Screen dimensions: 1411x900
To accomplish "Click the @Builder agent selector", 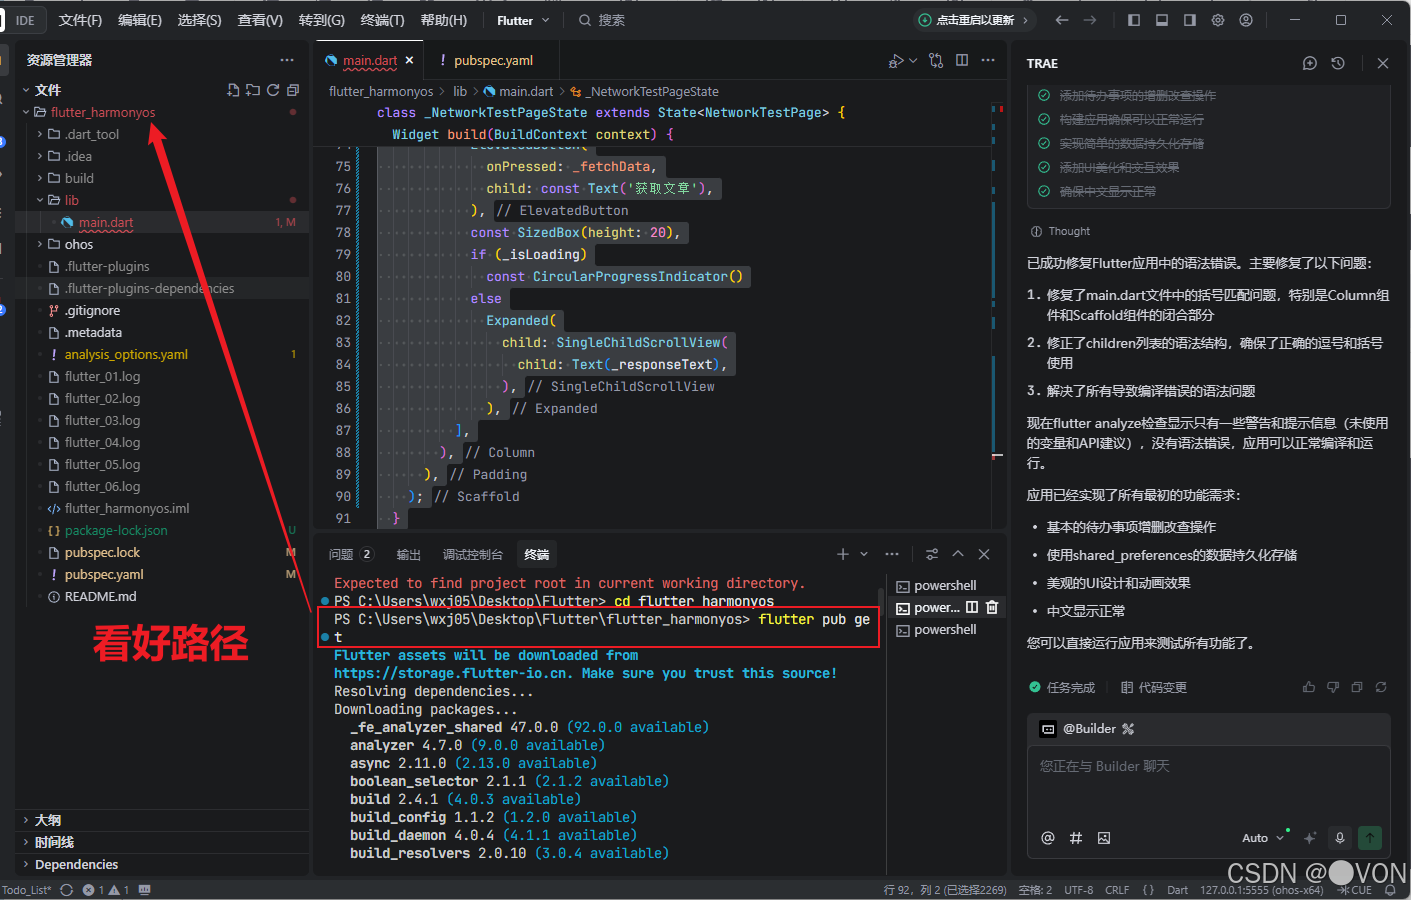I will point(1087,729).
